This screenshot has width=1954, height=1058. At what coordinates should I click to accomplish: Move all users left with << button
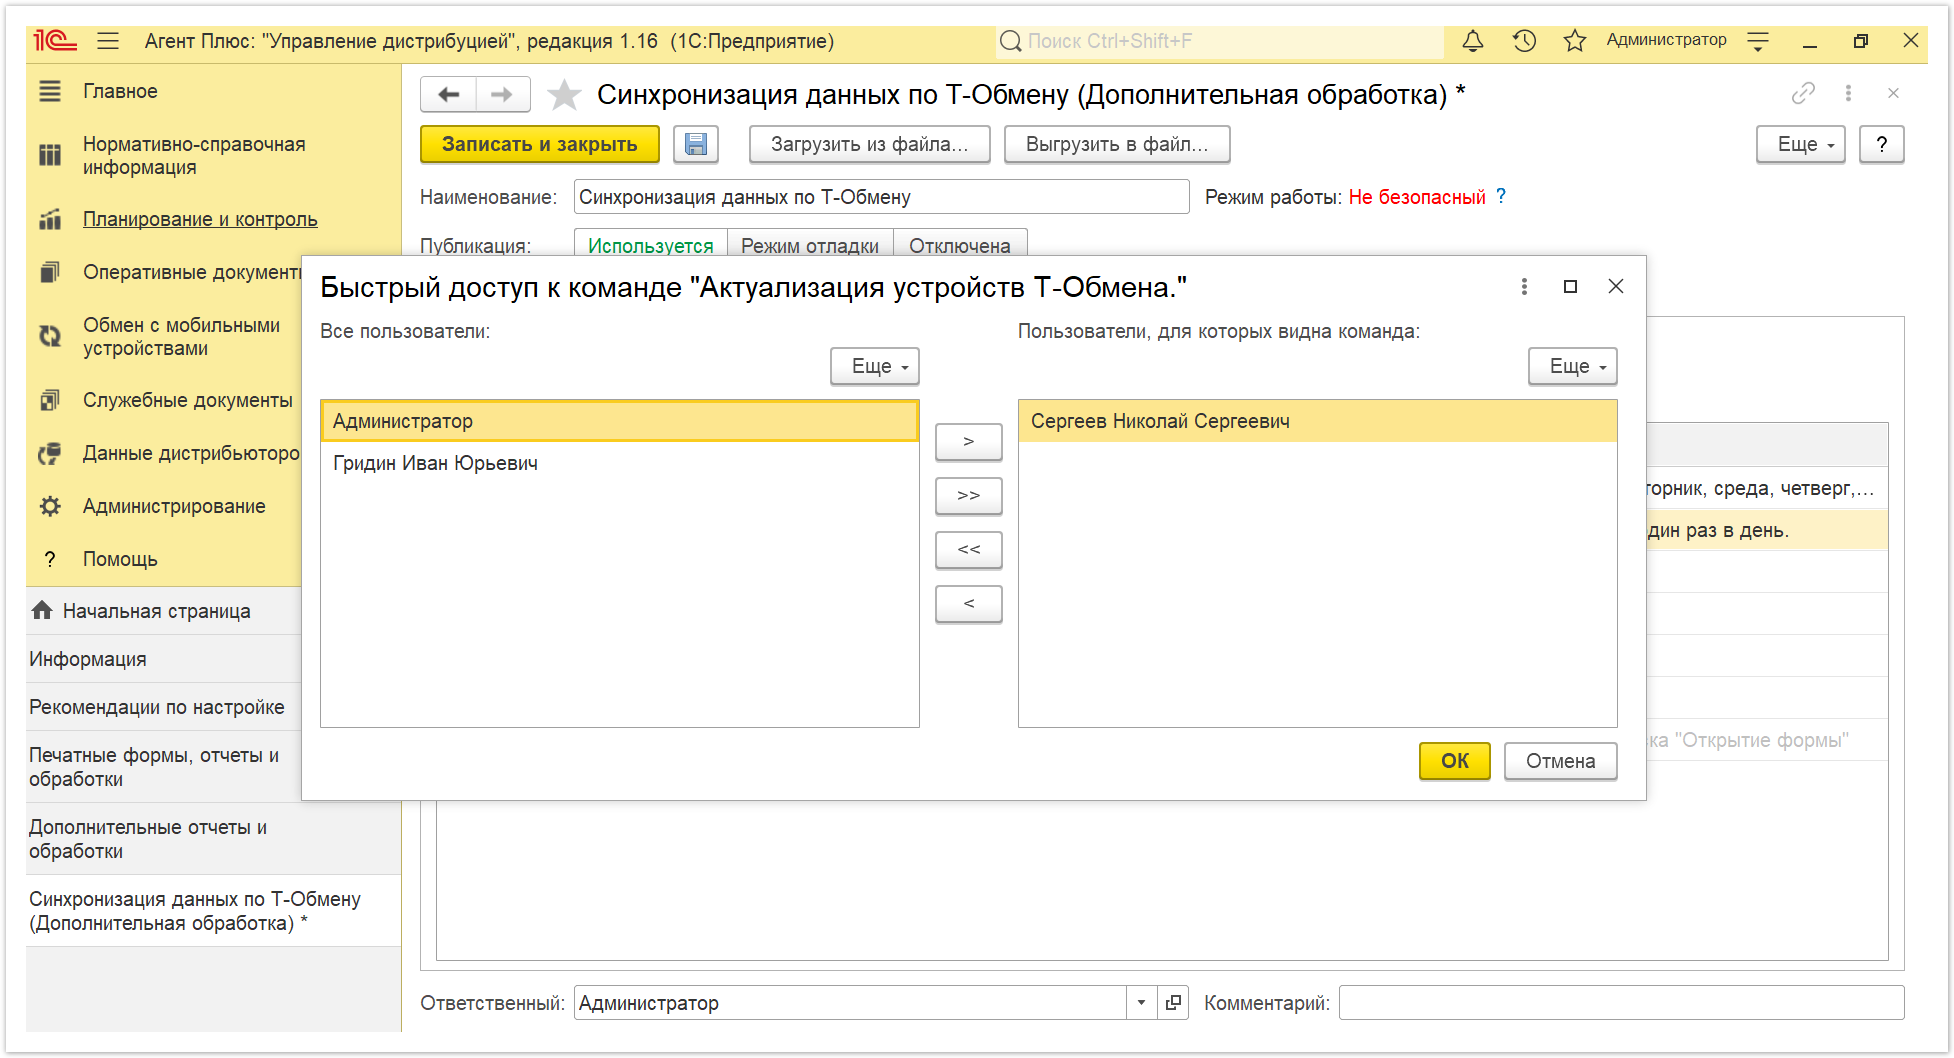click(x=969, y=550)
